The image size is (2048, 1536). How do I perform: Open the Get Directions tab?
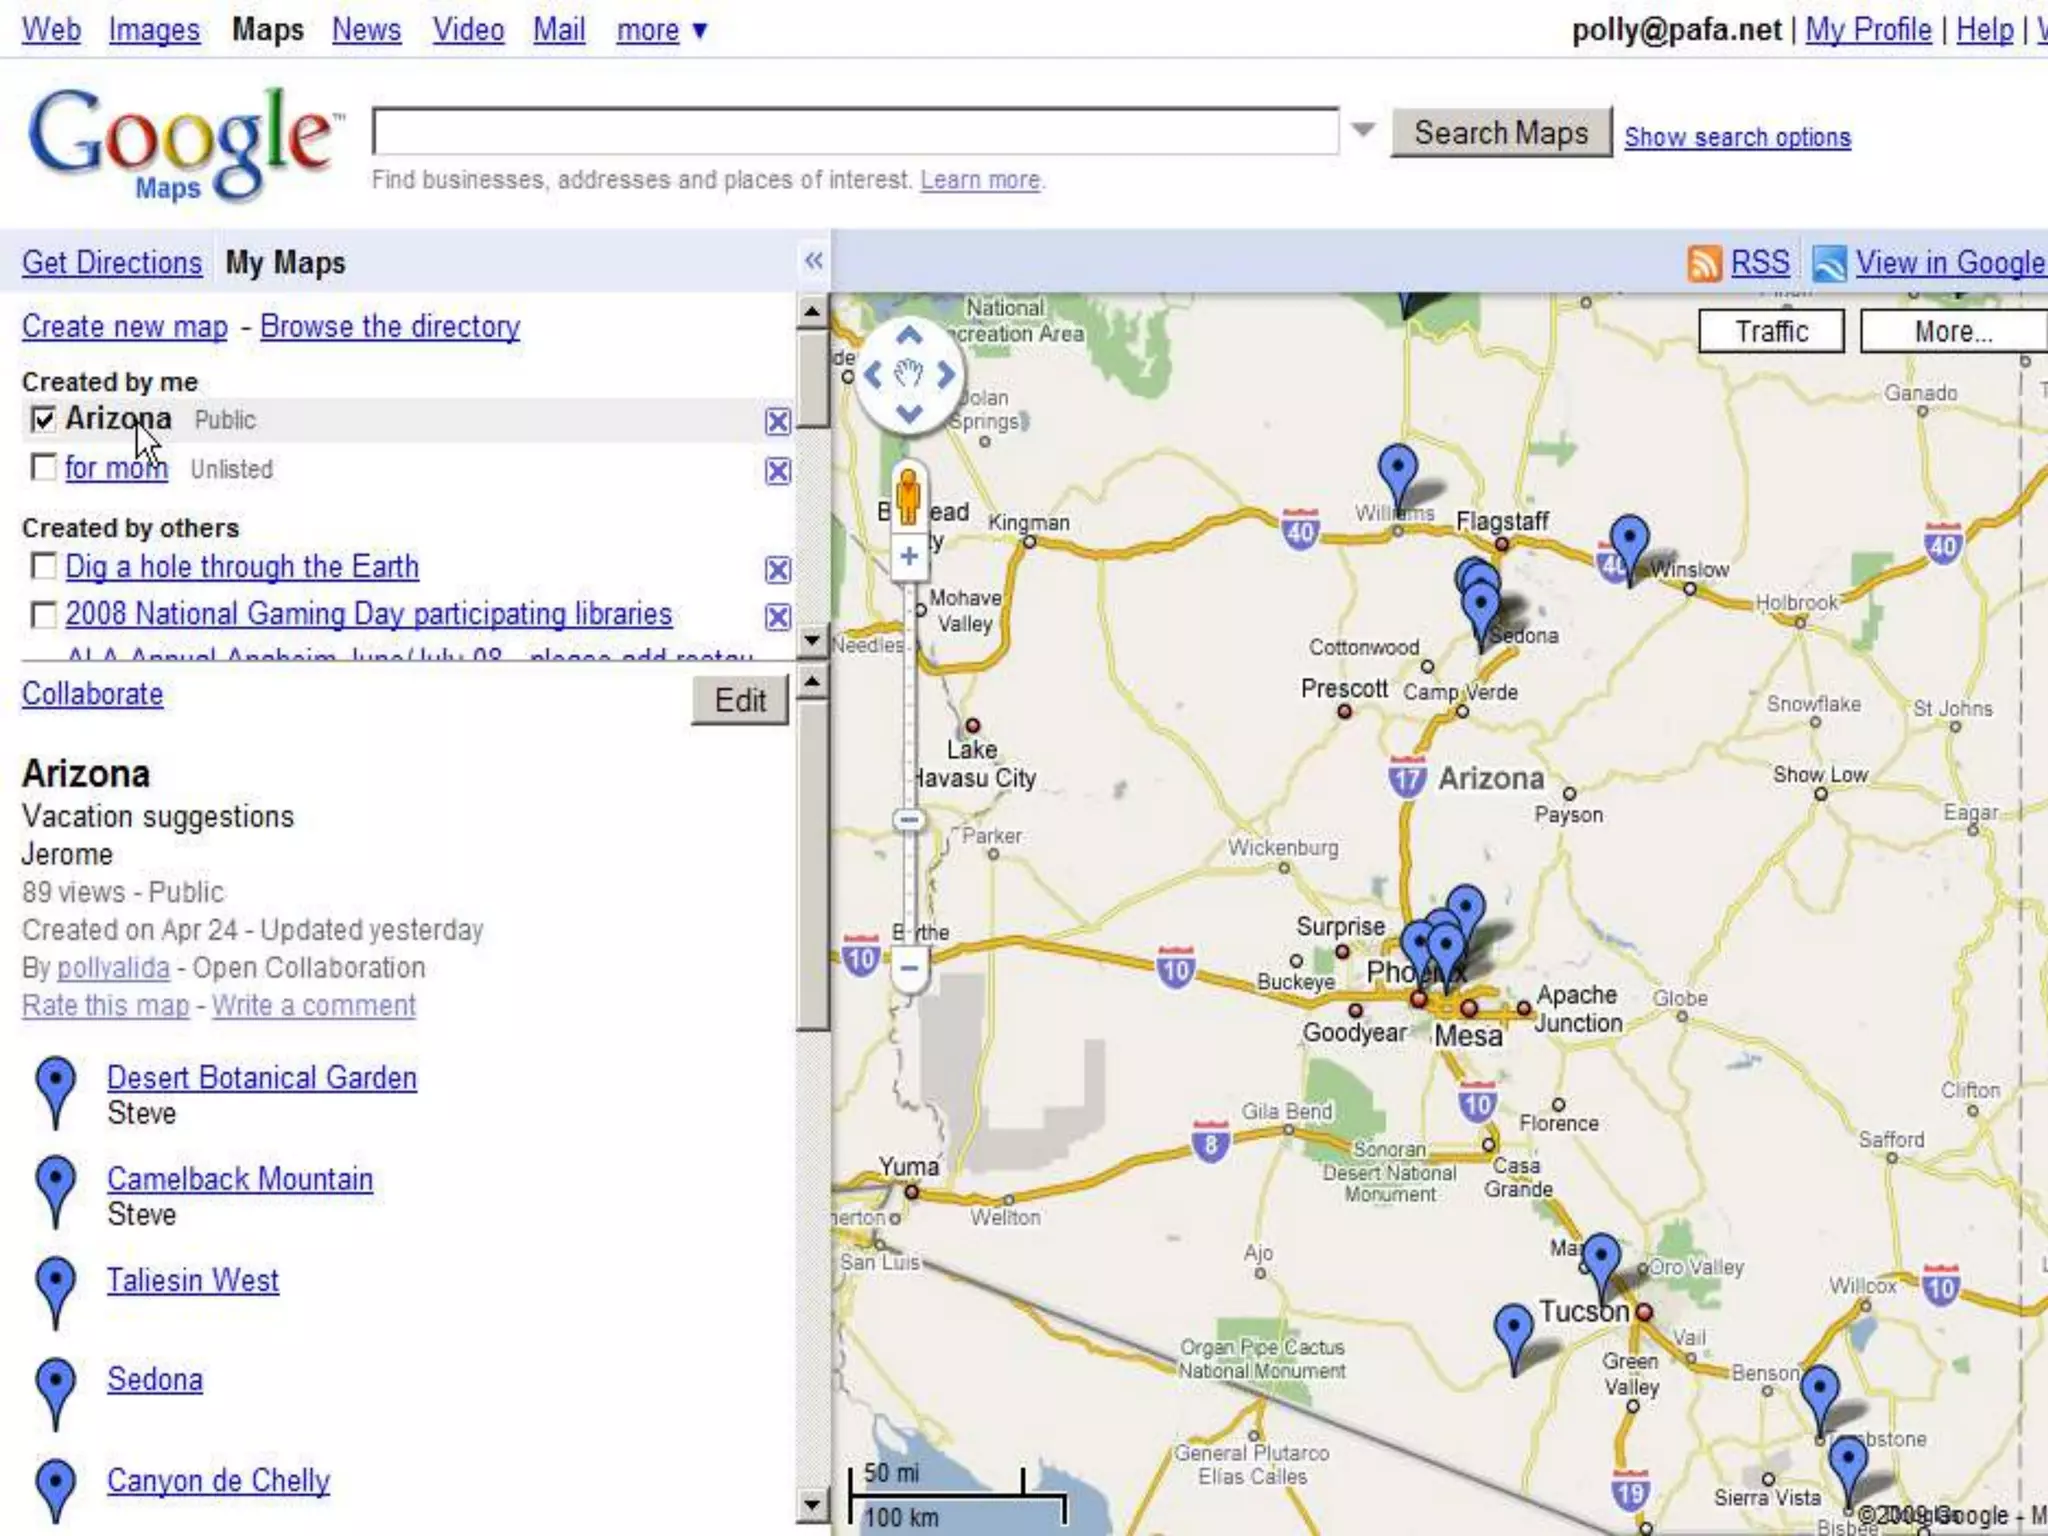coord(112,263)
